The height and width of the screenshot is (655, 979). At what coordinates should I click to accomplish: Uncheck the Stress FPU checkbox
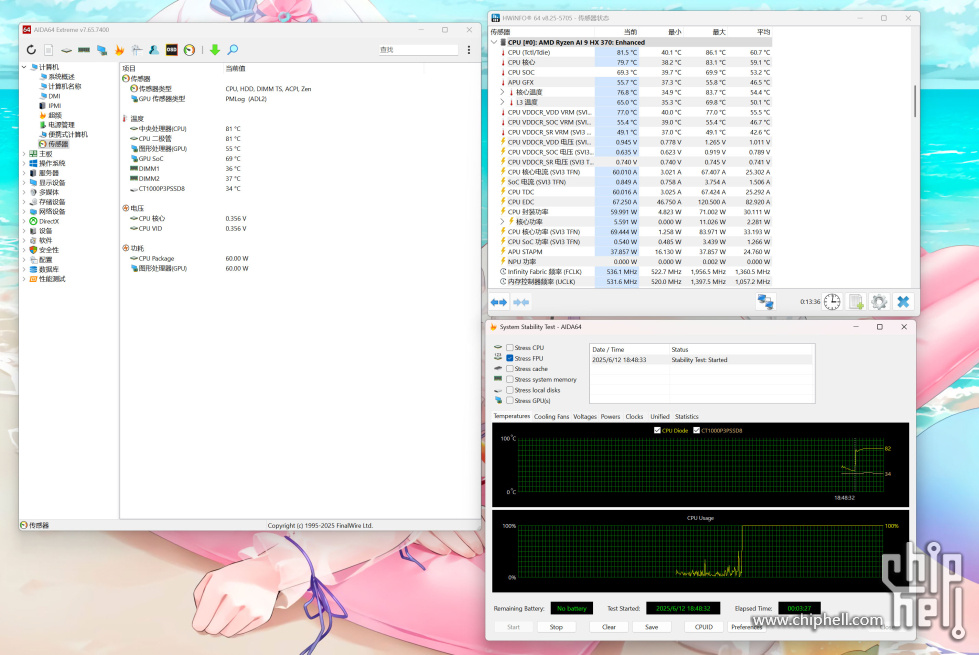510,358
